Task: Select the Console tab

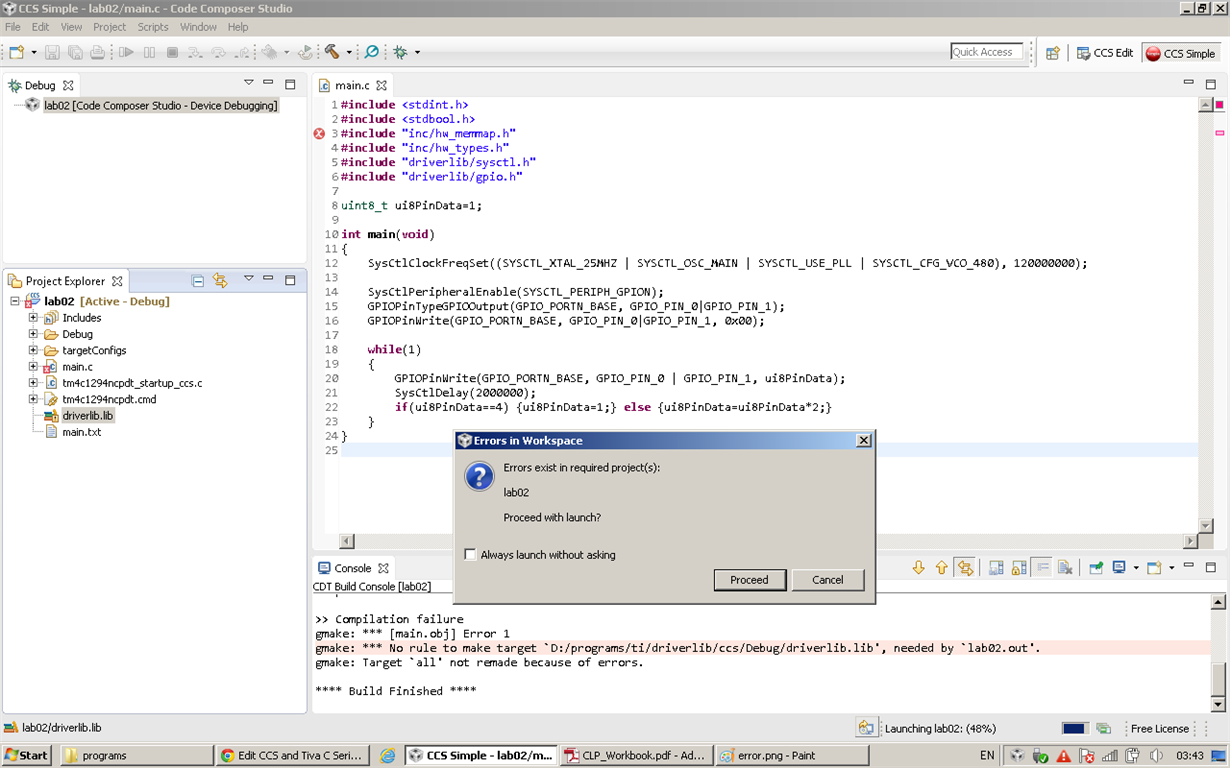Action: tap(353, 568)
